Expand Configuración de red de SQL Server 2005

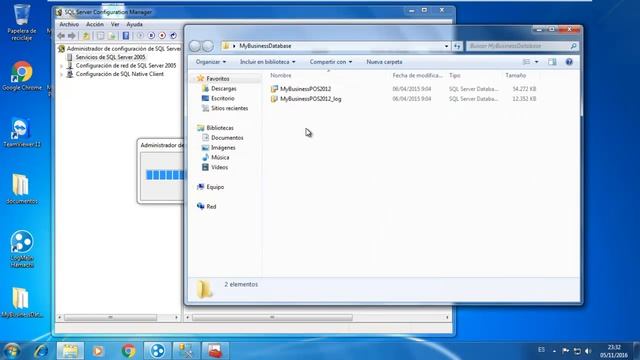tap(62, 66)
